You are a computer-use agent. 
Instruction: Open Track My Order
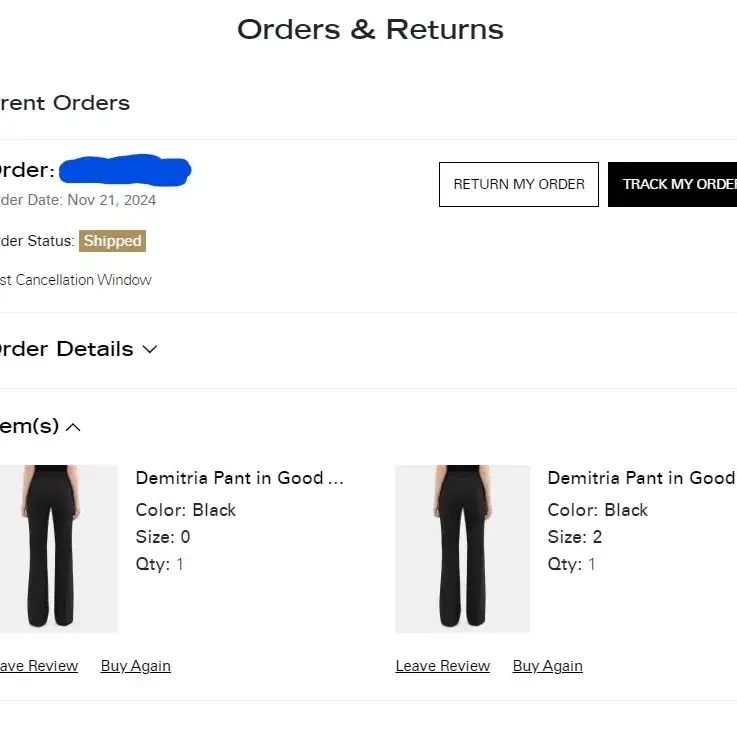[673, 184]
